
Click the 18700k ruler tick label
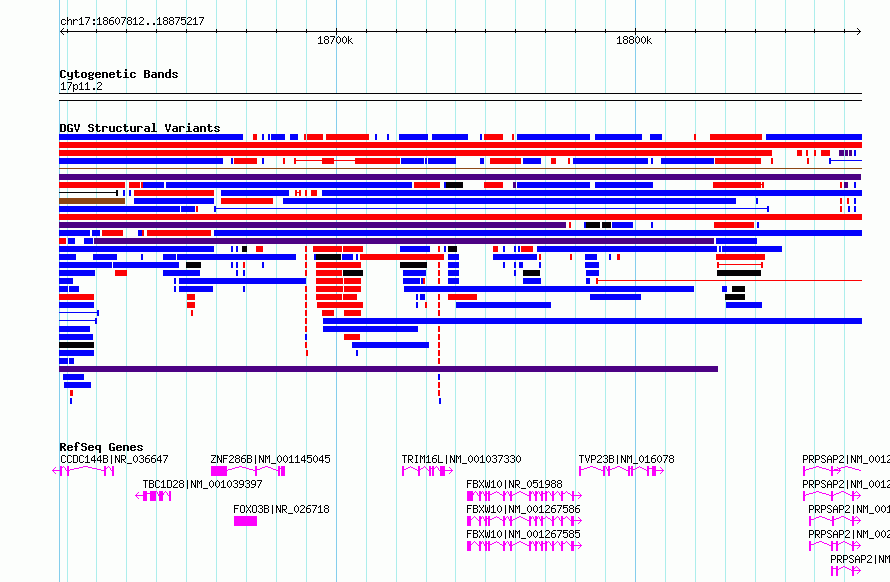coord(335,40)
